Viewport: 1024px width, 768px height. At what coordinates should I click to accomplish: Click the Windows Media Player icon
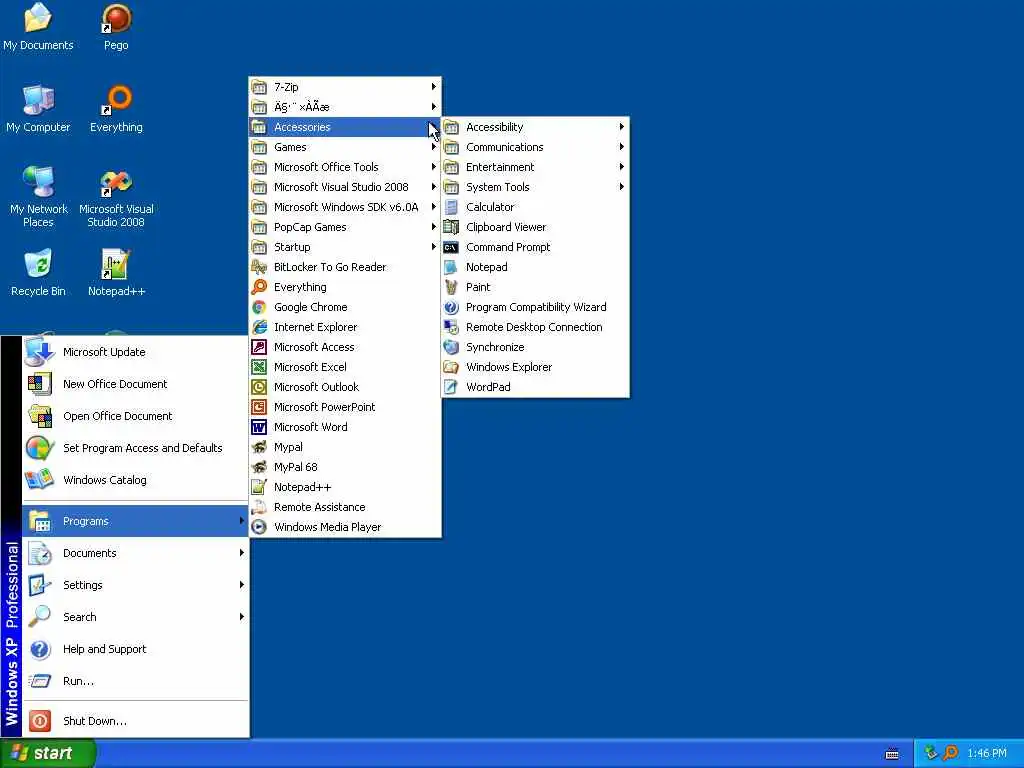pos(259,527)
